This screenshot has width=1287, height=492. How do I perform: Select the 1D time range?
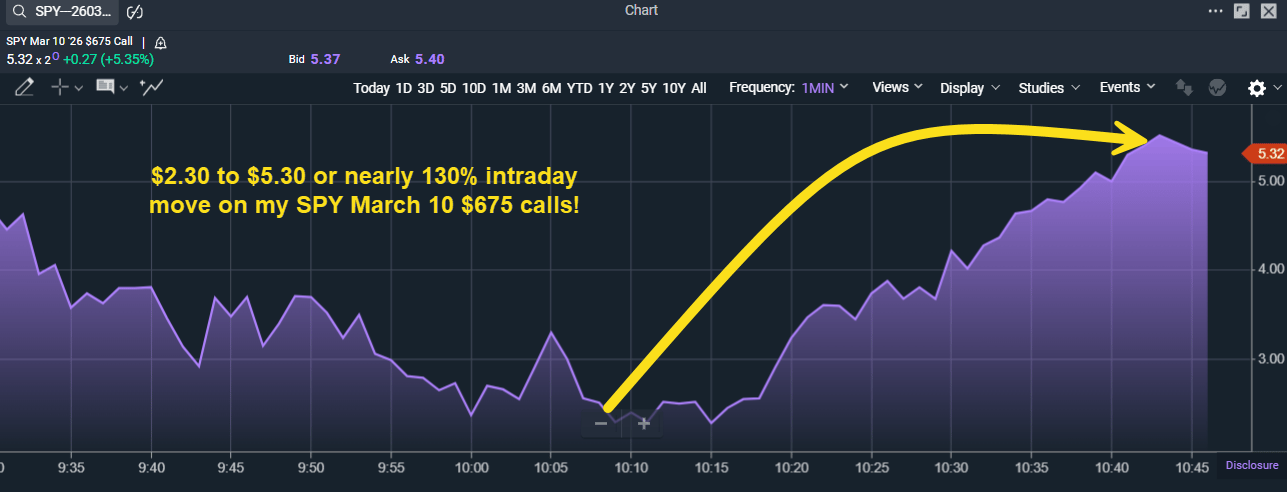[x=404, y=88]
